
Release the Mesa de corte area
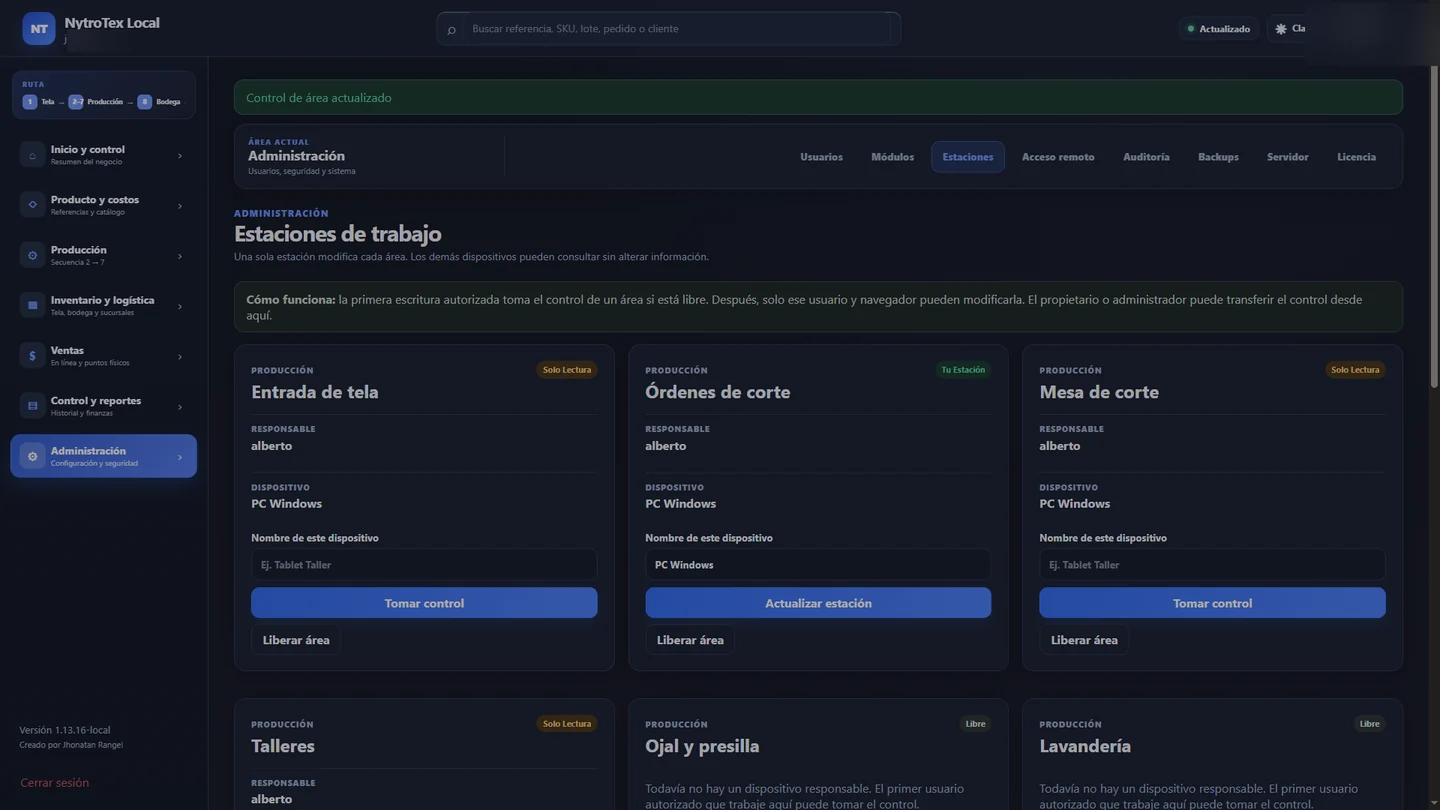pyautogui.click(x=1084, y=640)
